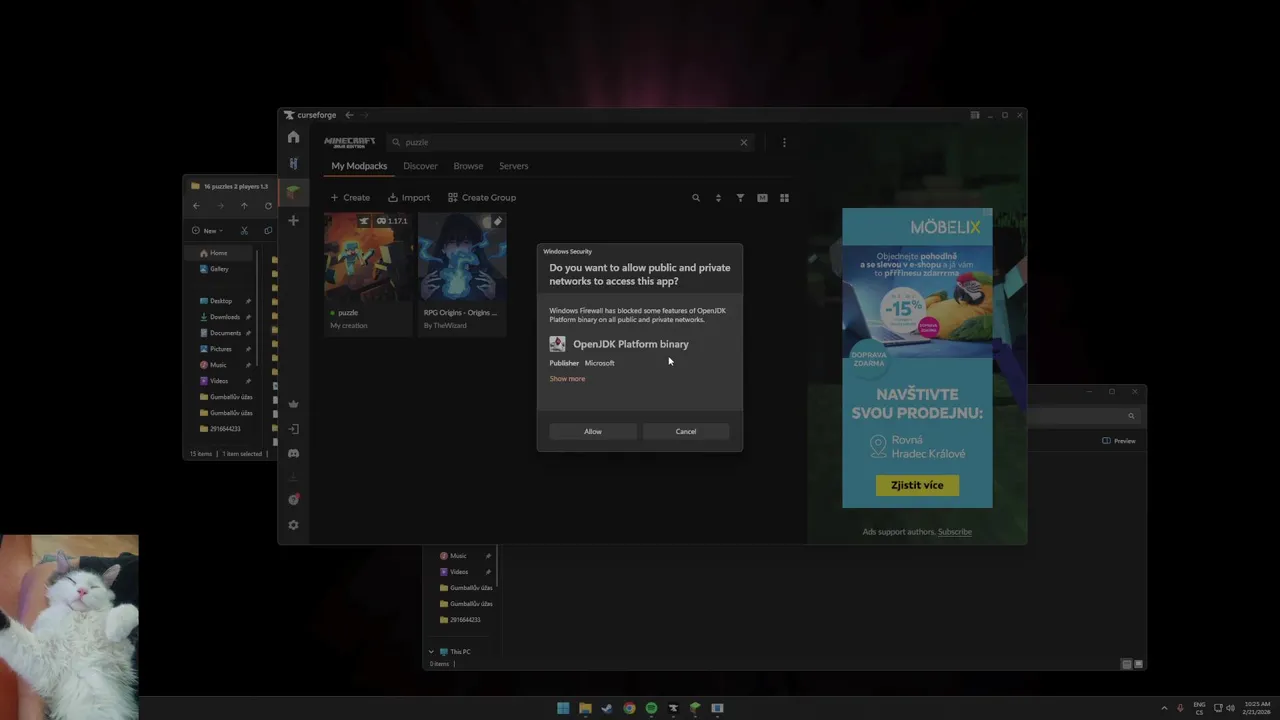
Task: Click the M icon in modpack toolbar
Action: pyautogui.click(x=762, y=198)
